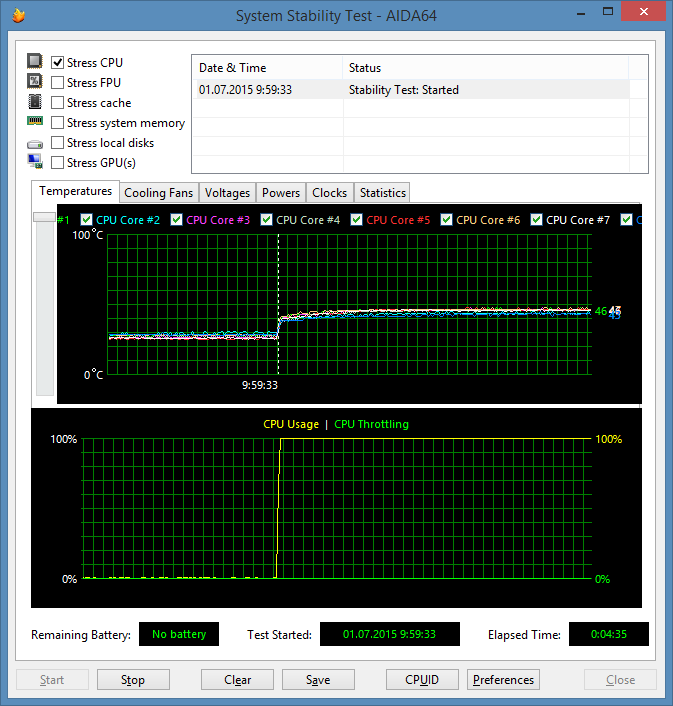Click the CPU Usage graph label
673x706 pixels.
pos(291,424)
